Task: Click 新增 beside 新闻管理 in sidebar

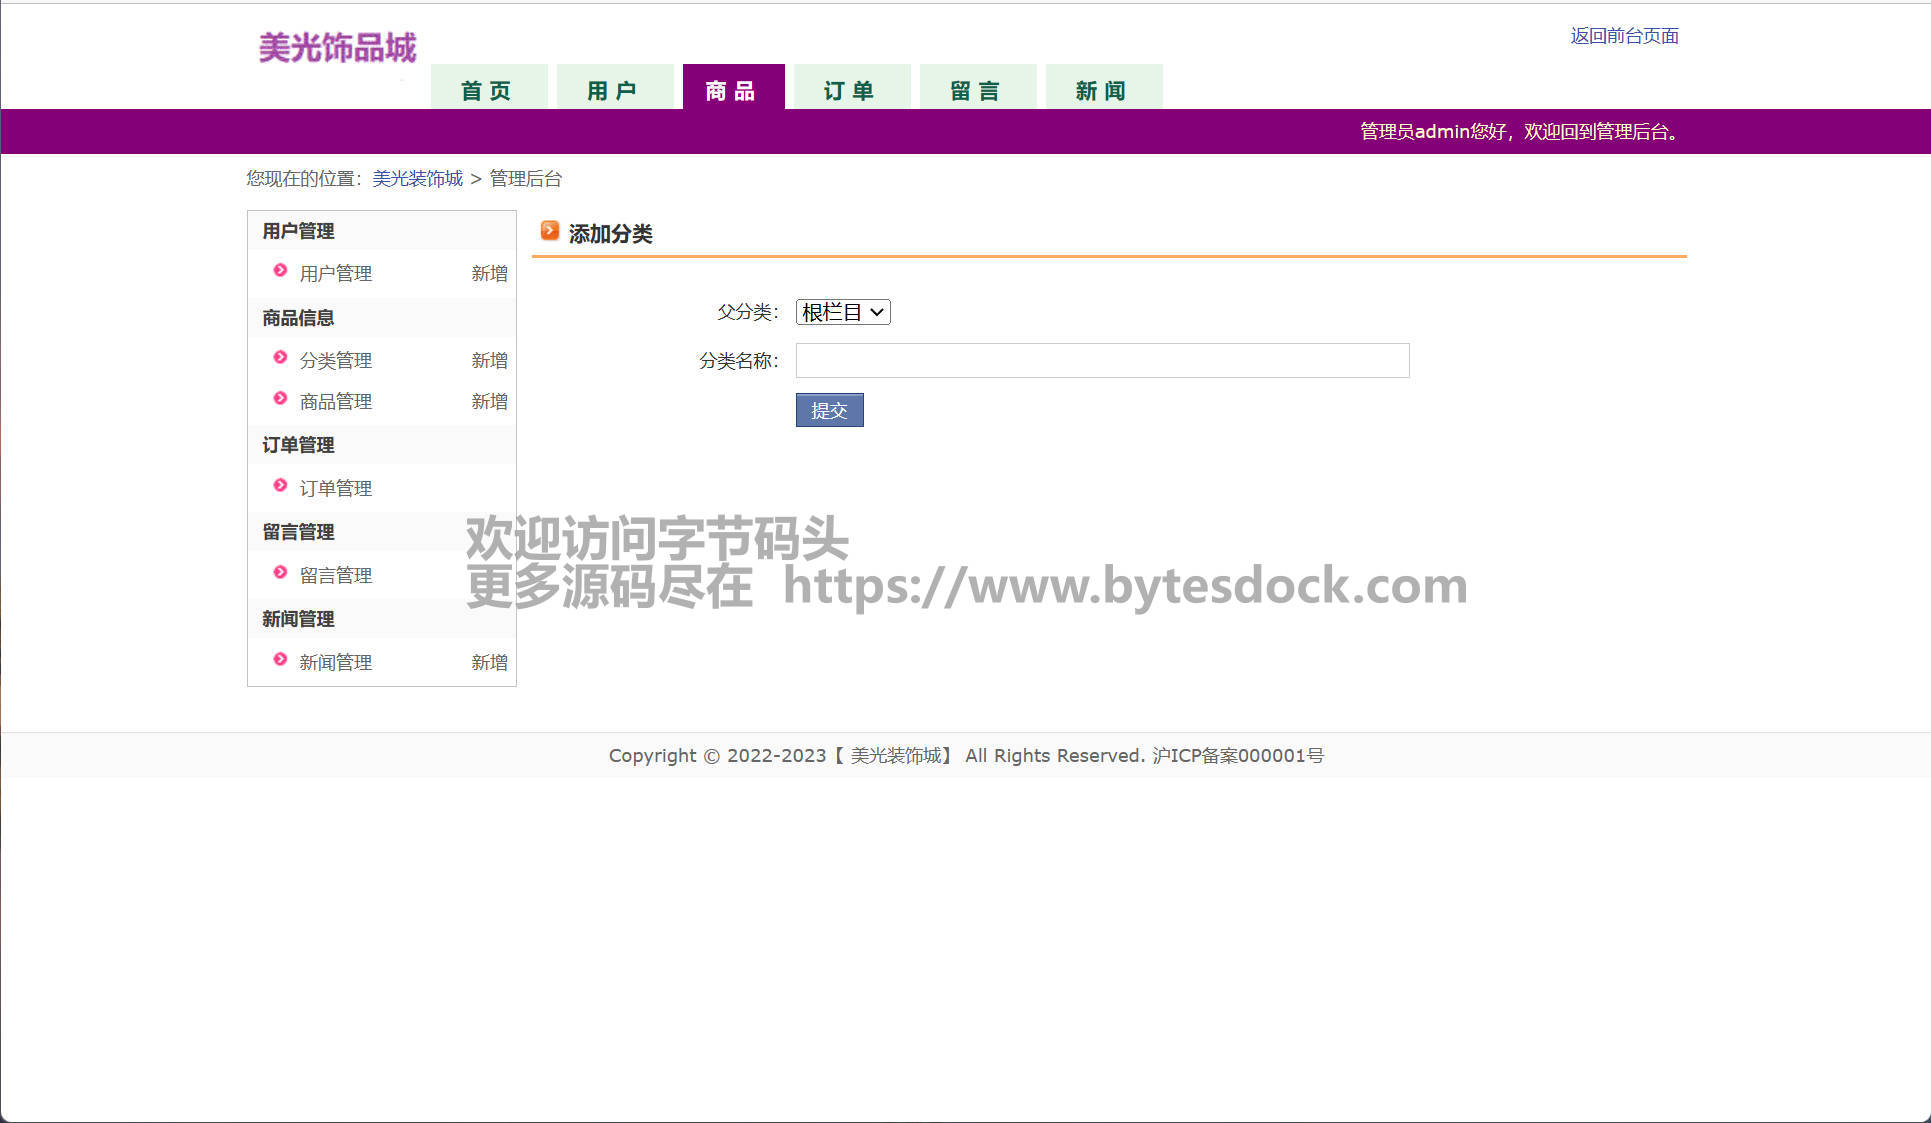Action: point(489,663)
